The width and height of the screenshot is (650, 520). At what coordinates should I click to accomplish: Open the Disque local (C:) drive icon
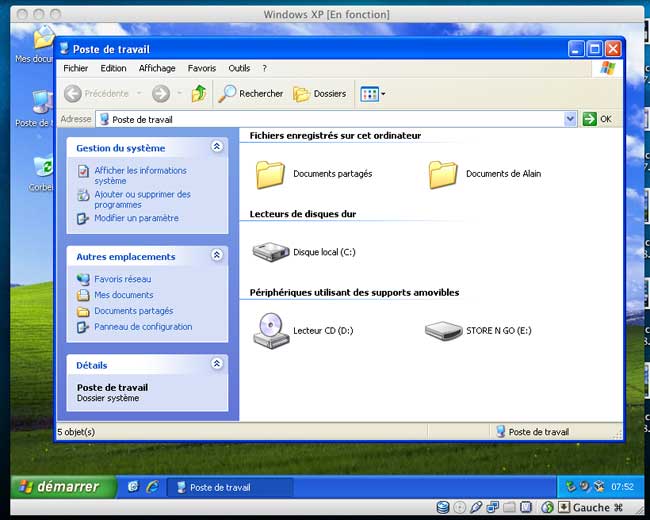(x=270, y=252)
